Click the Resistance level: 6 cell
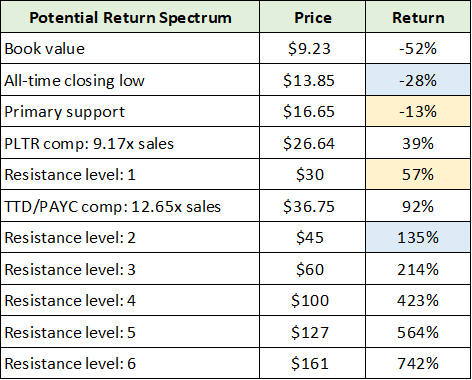The height and width of the screenshot is (380, 472). 130,363
